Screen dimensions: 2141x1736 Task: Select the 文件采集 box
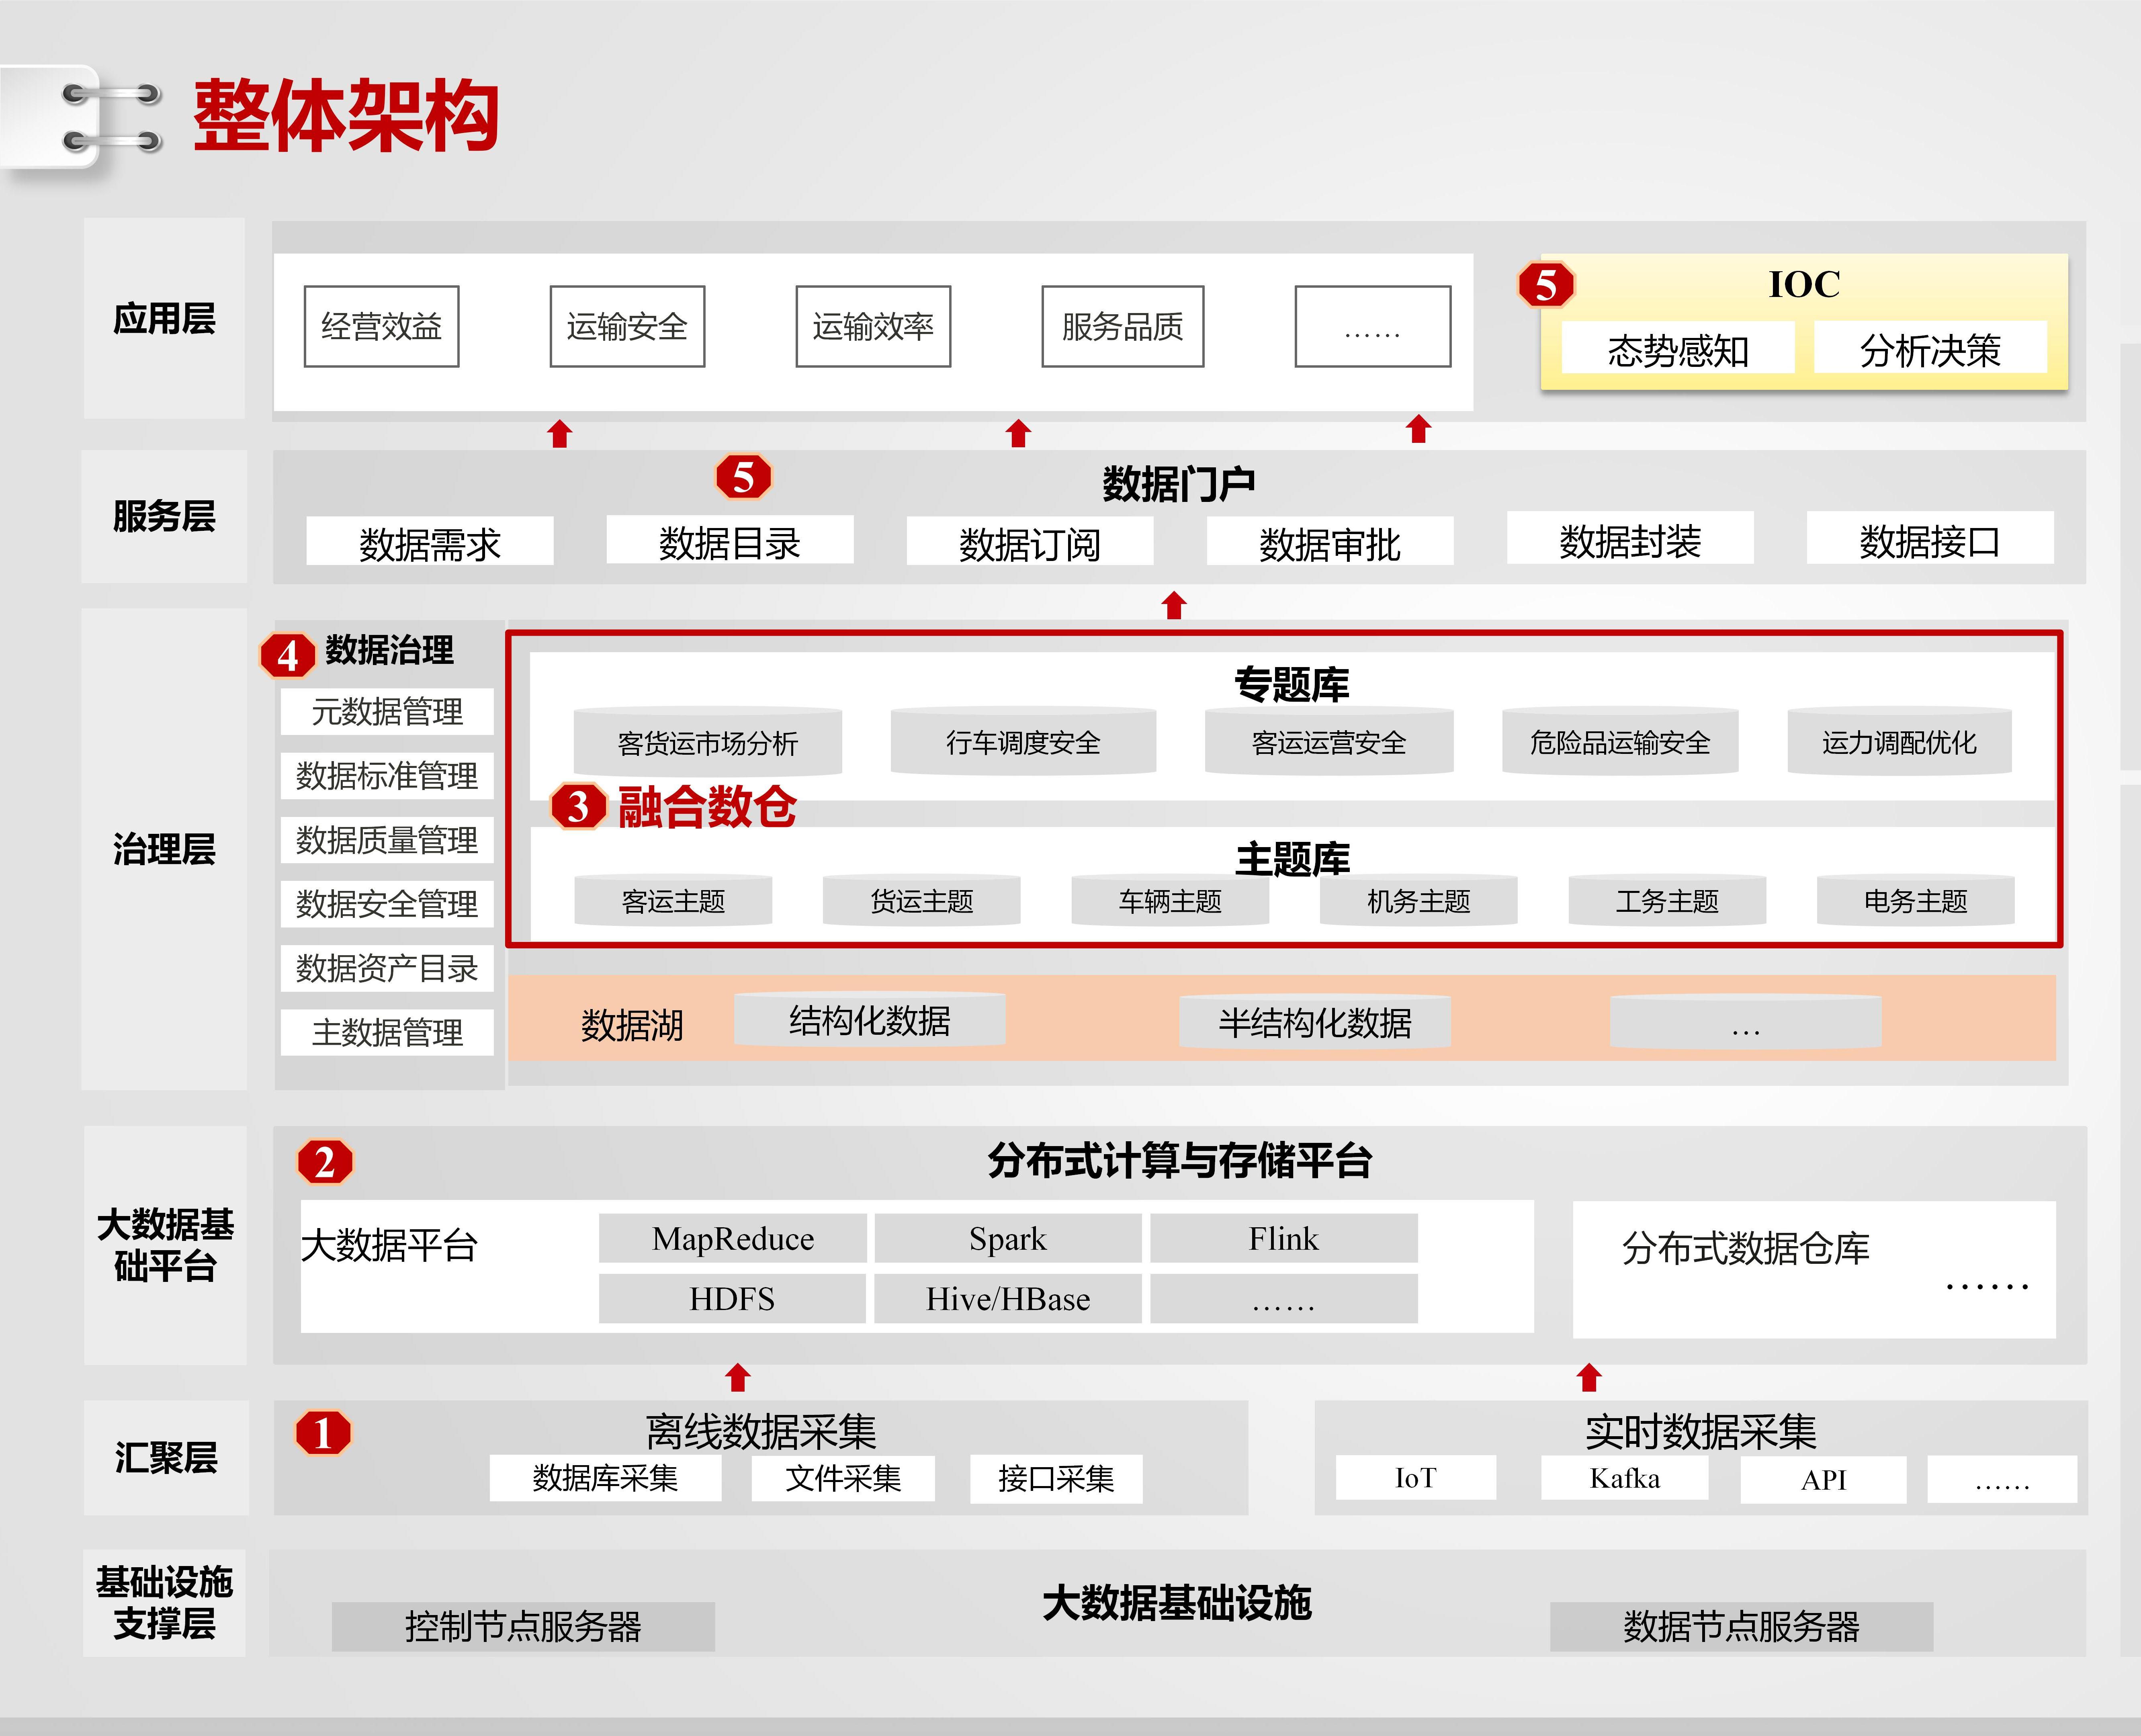click(843, 1478)
